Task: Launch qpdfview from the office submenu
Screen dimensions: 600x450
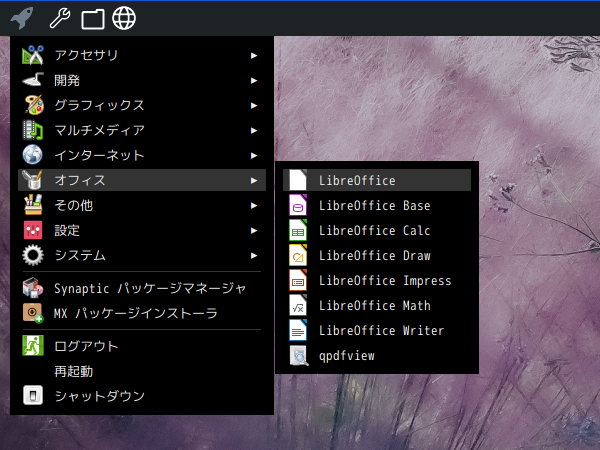Action: (x=377, y=355)
